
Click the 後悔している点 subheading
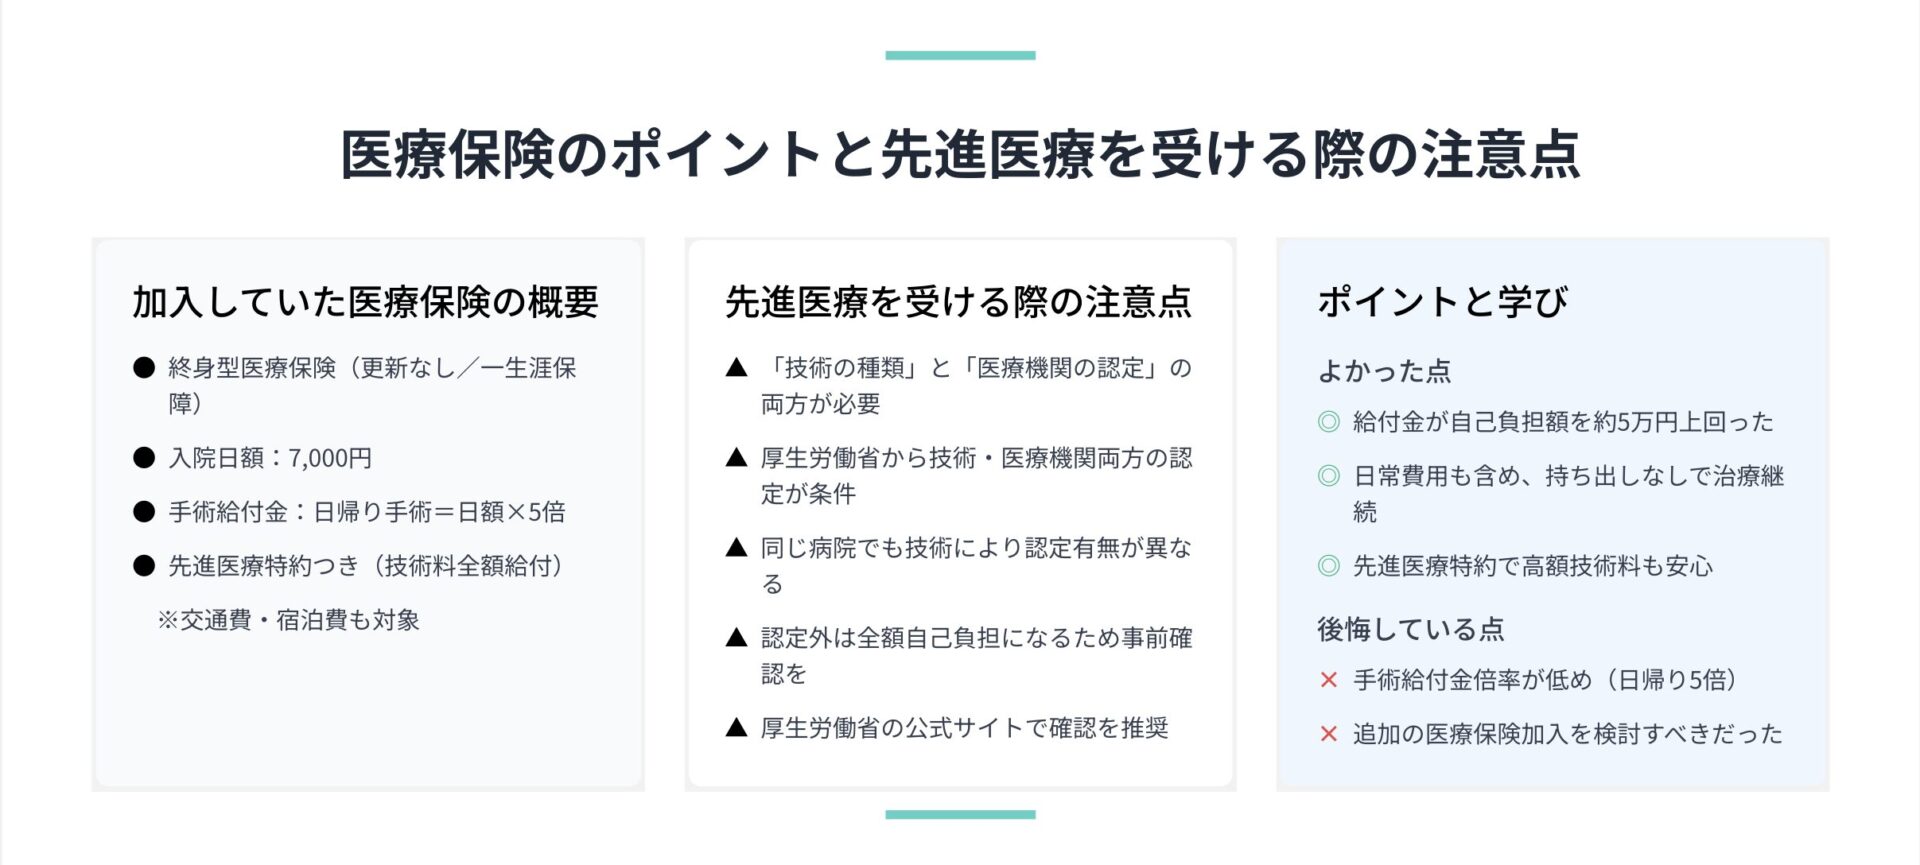point(1410,629)
